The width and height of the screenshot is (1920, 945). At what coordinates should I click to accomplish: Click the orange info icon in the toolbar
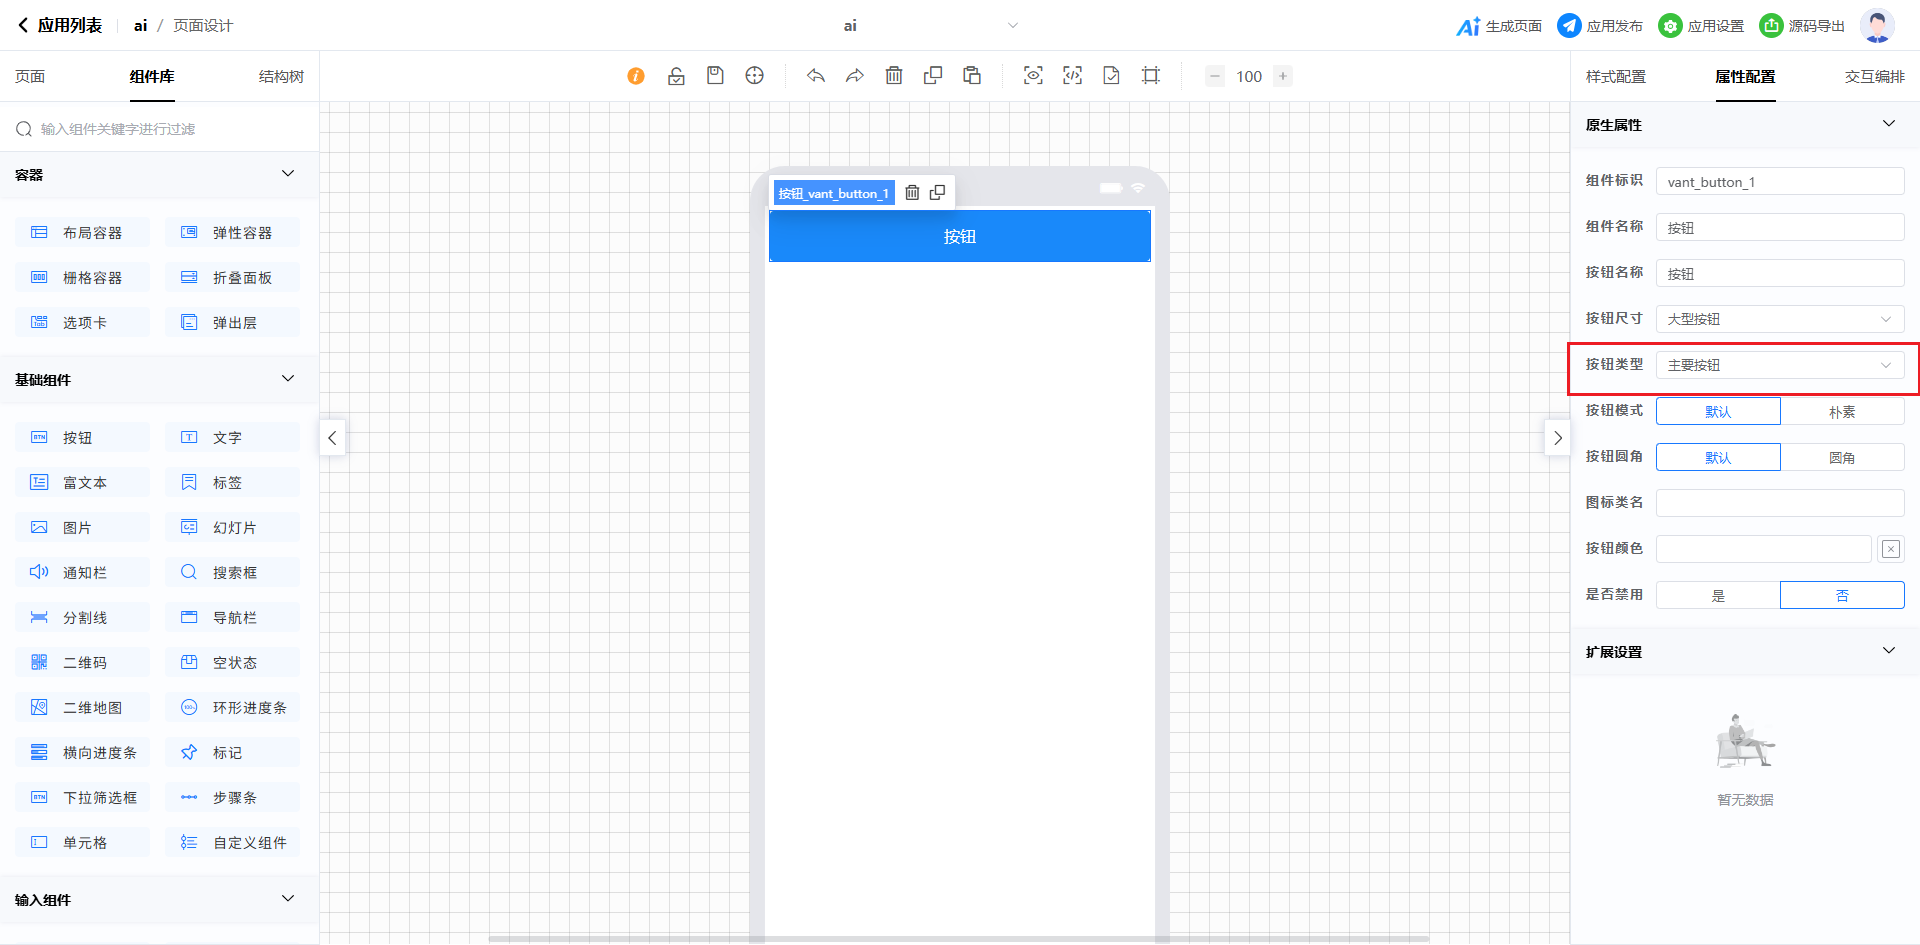(x=636, y=76)
